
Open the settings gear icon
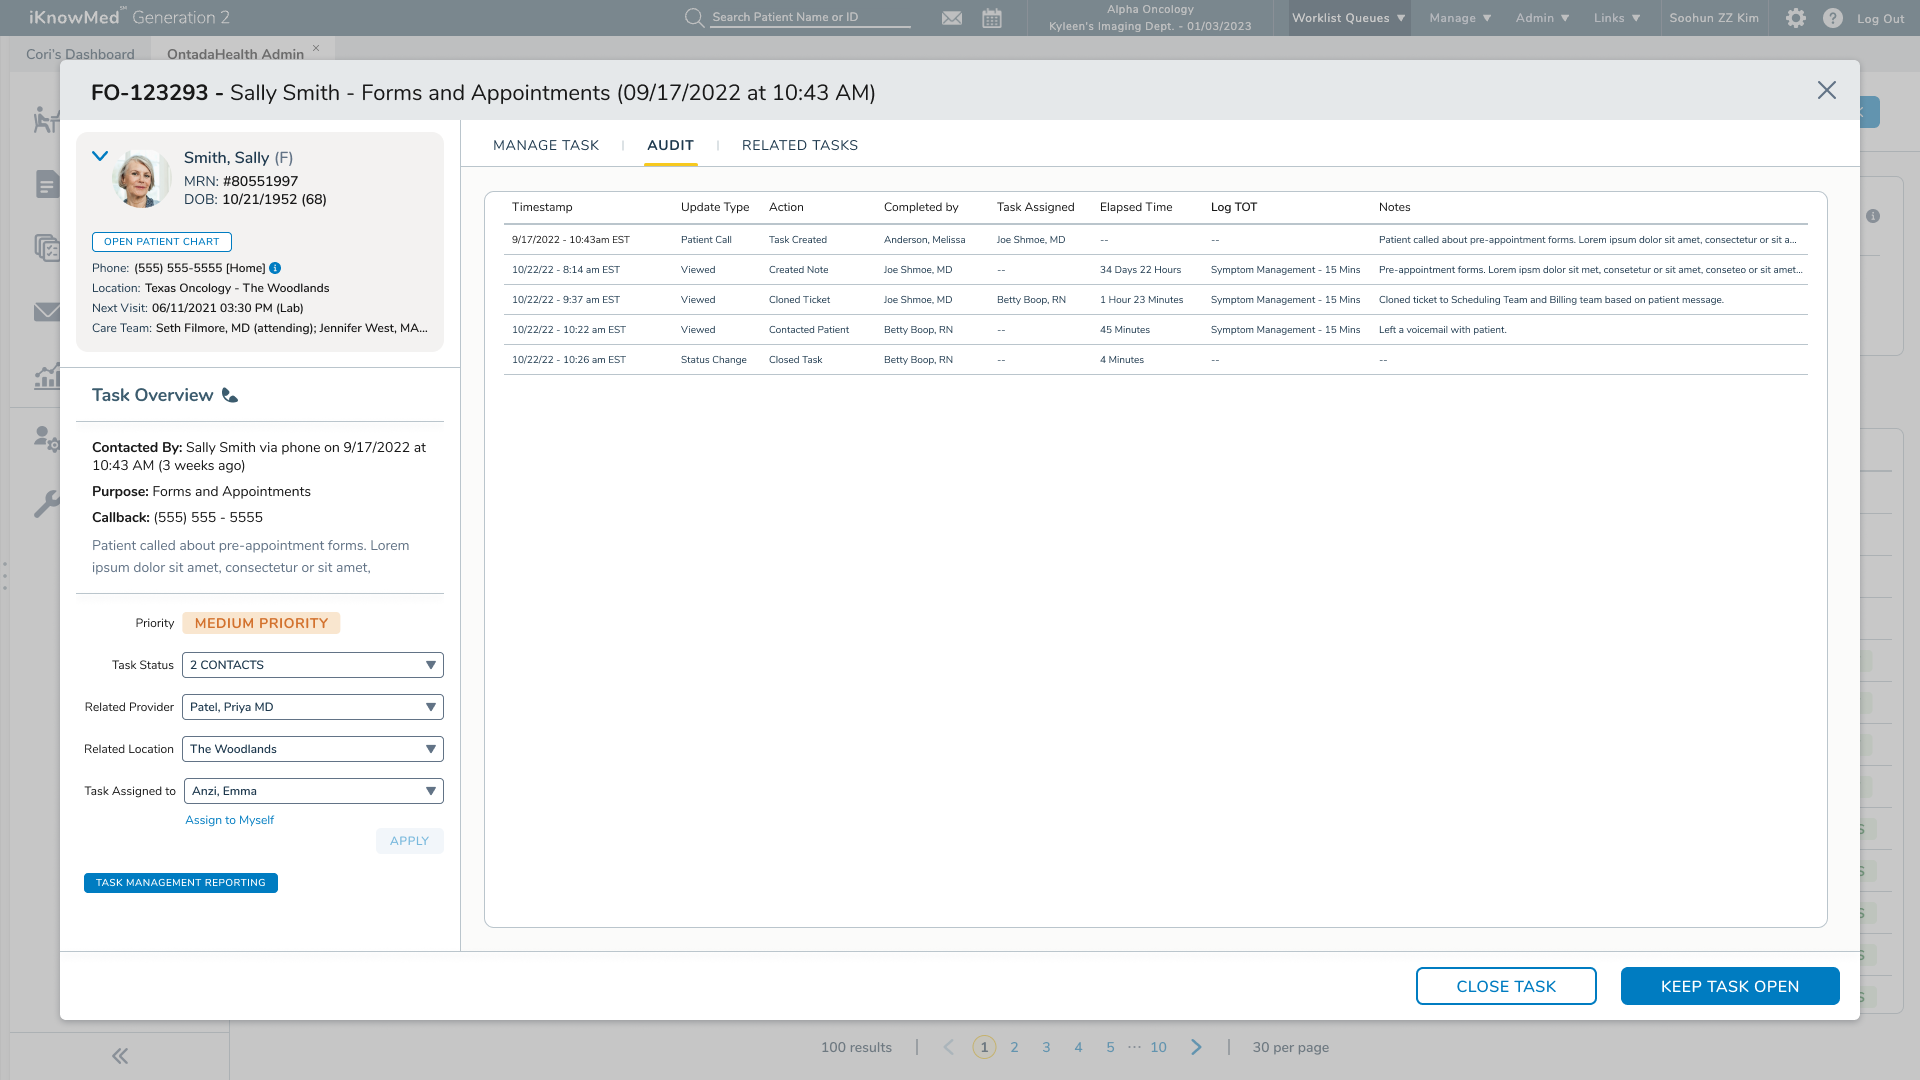coord(1796,18)
